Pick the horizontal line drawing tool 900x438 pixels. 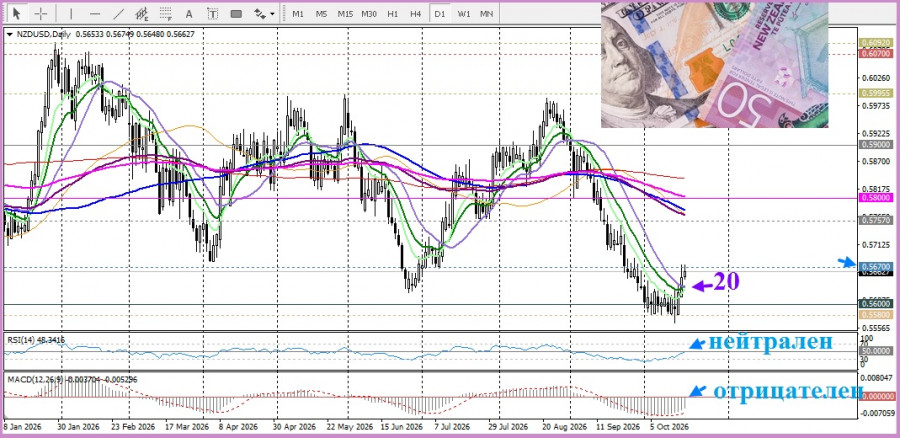pyautogui.click(x=95, y=13)
